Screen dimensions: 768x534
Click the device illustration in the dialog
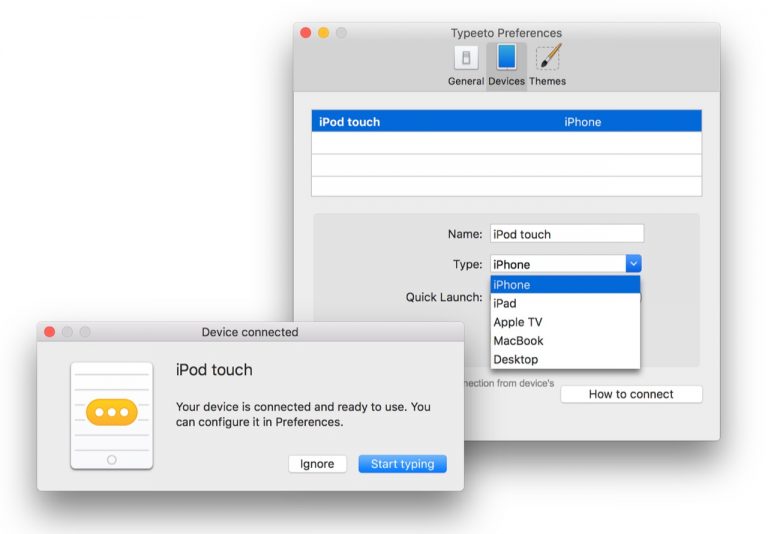tap(111, 415)
